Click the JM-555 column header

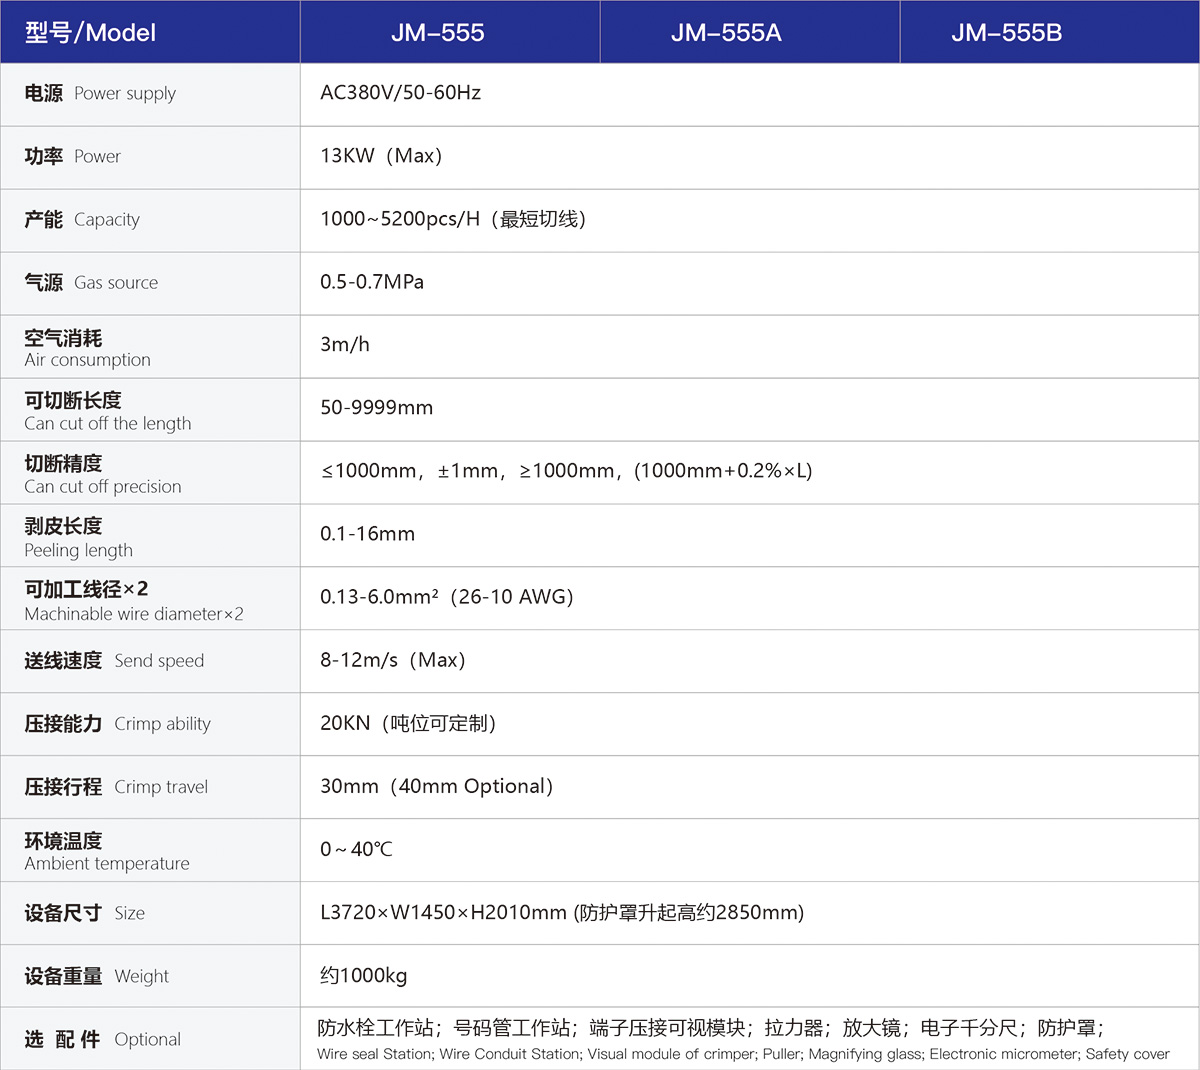[x=438, y=33]
